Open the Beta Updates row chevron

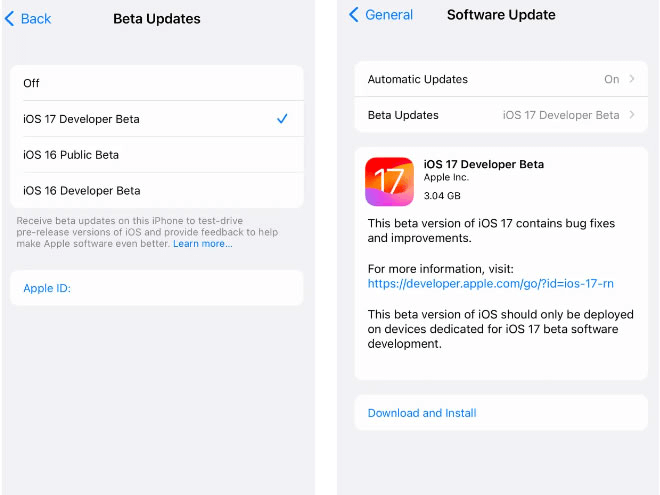click(x=631, y=114)
